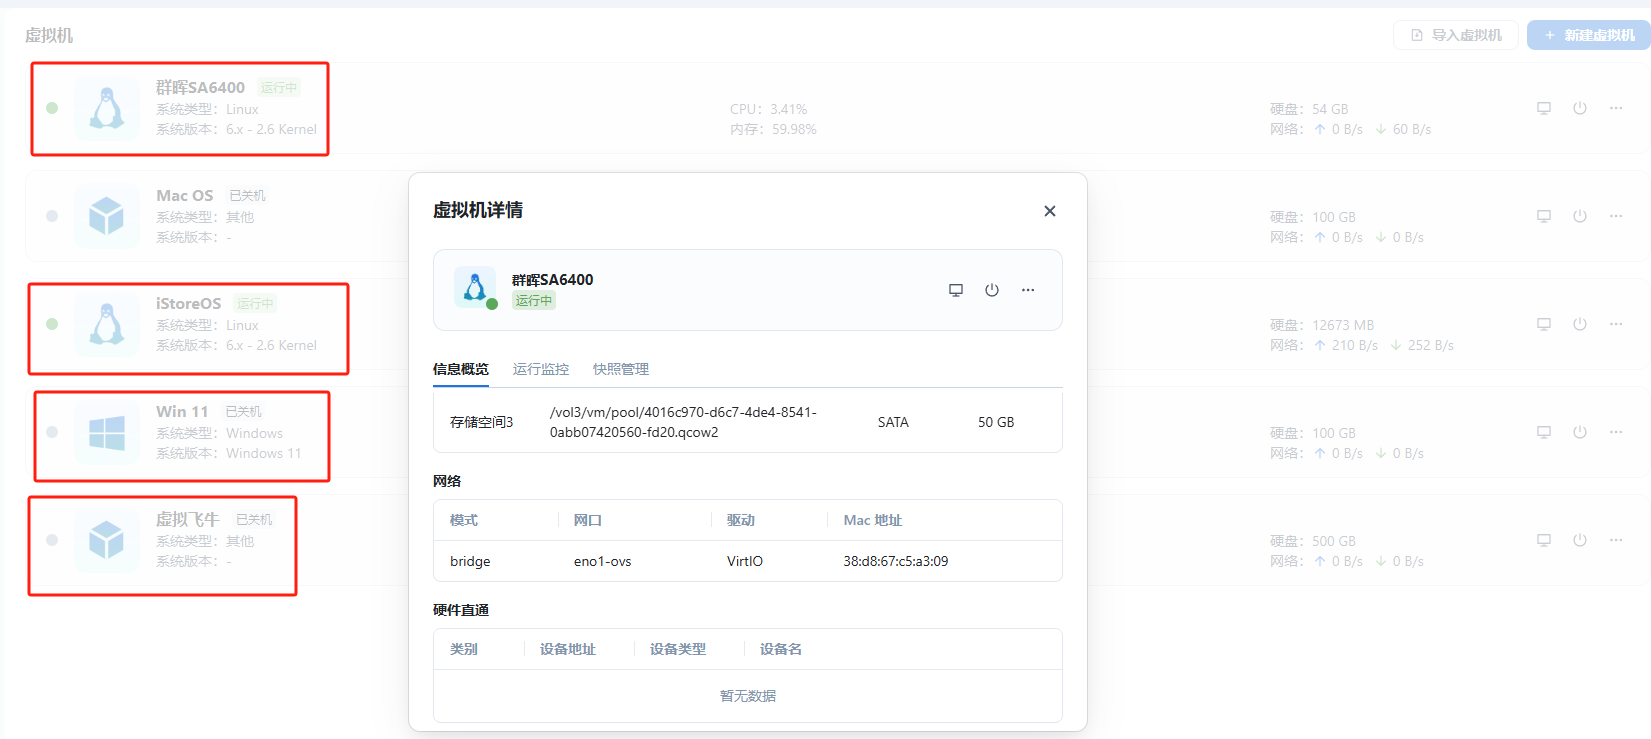Click power icon in Mac OS row

1580,216
